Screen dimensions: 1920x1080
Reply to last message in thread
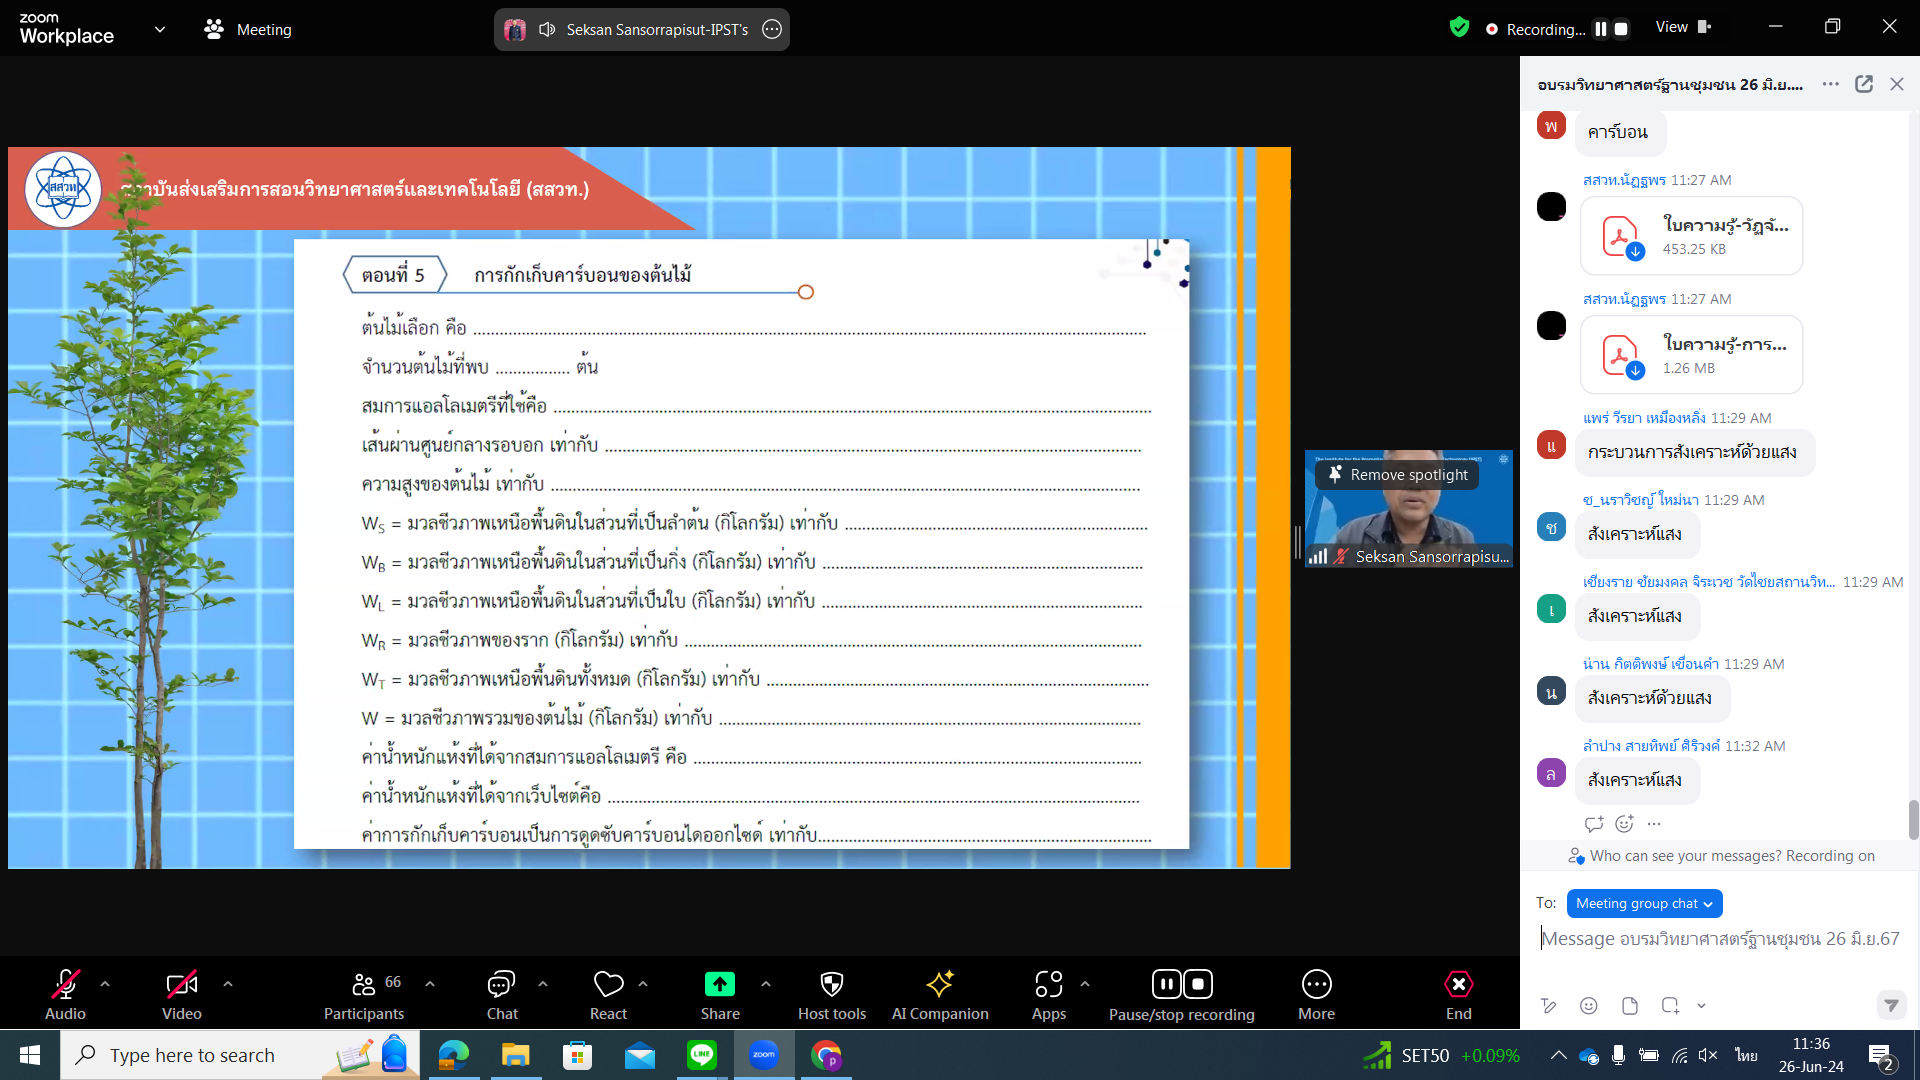click(x=1594, y=824)
